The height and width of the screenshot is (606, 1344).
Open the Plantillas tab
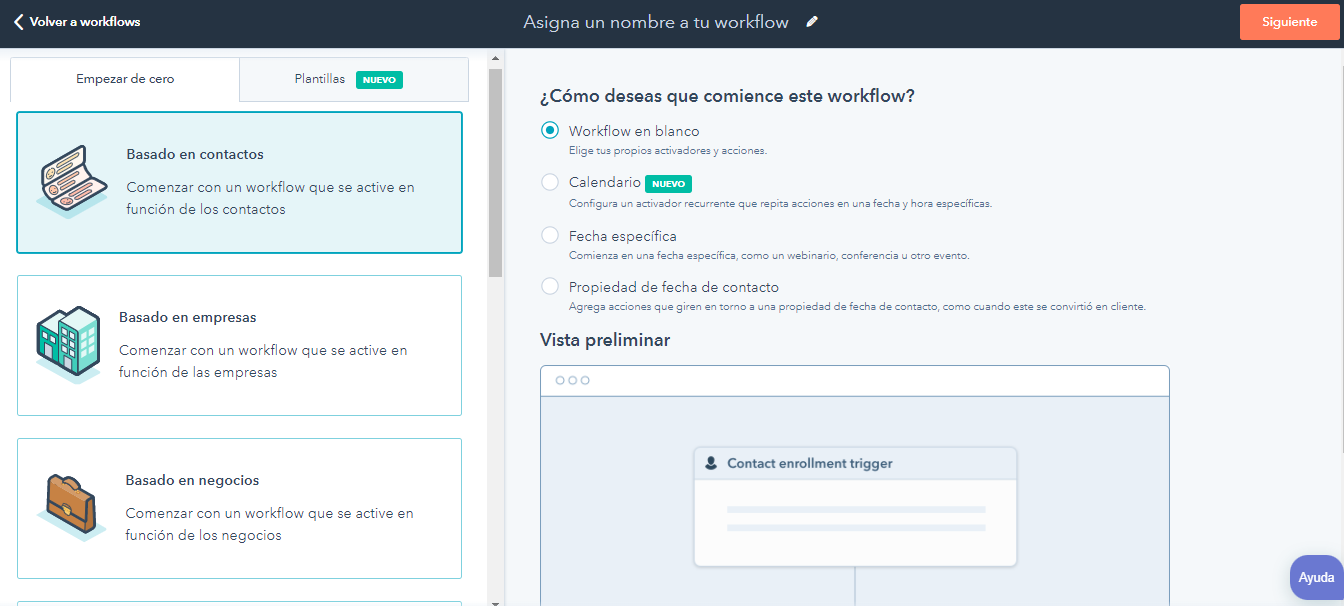(x=354, y=79)
